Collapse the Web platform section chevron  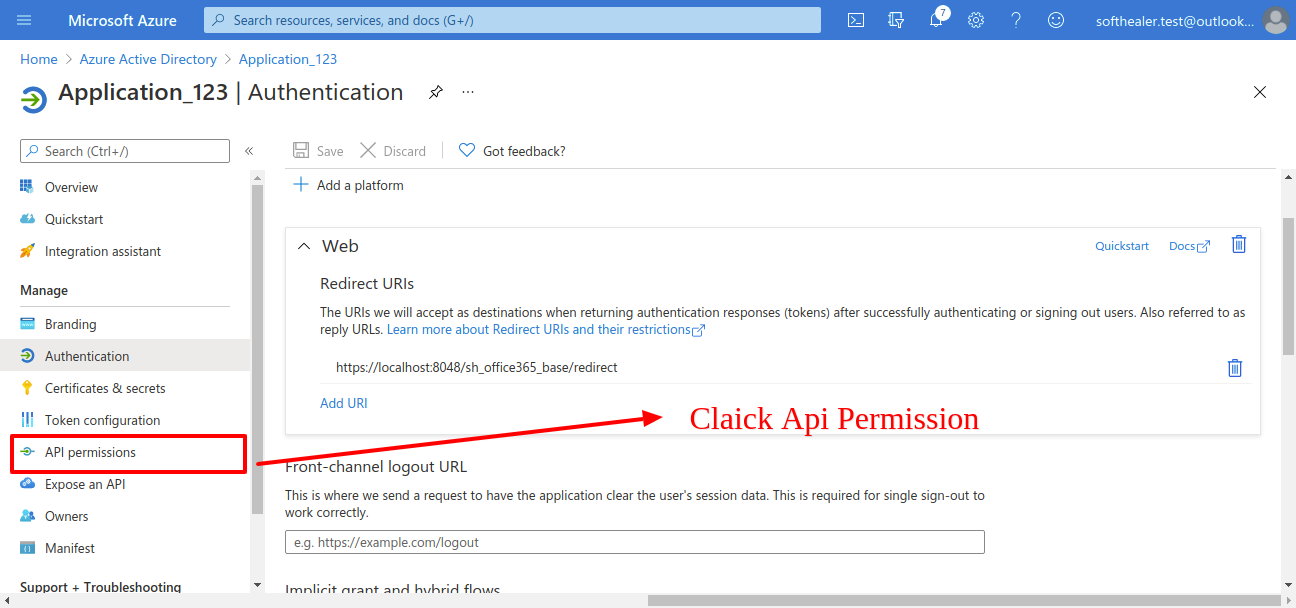[x=305, y=246]
